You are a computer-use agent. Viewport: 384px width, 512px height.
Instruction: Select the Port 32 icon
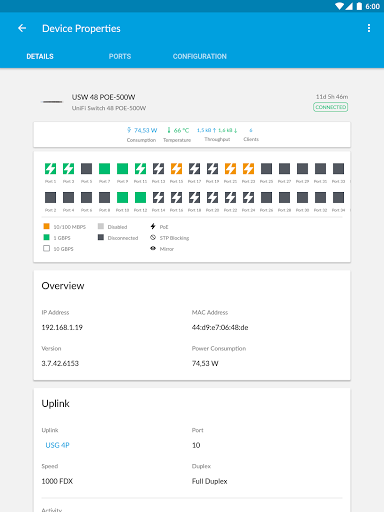pyautogui.click(x=320, y=197)
